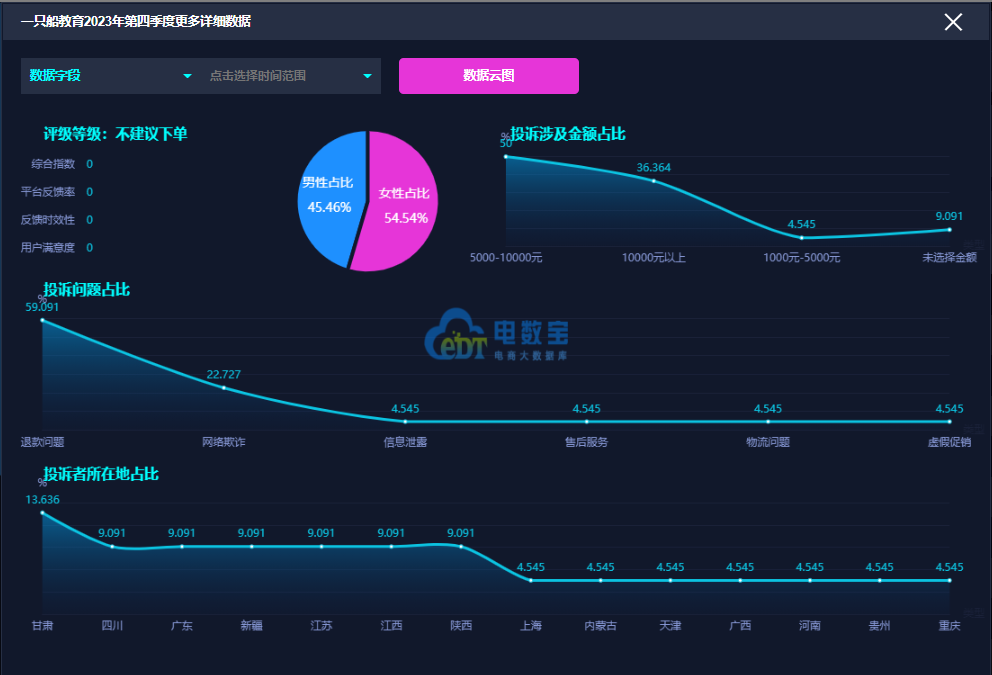The height and width of the screenshot is (675, 992).
Task: Close the quarterly data detail dialog
Action: [x=953, y=22]
